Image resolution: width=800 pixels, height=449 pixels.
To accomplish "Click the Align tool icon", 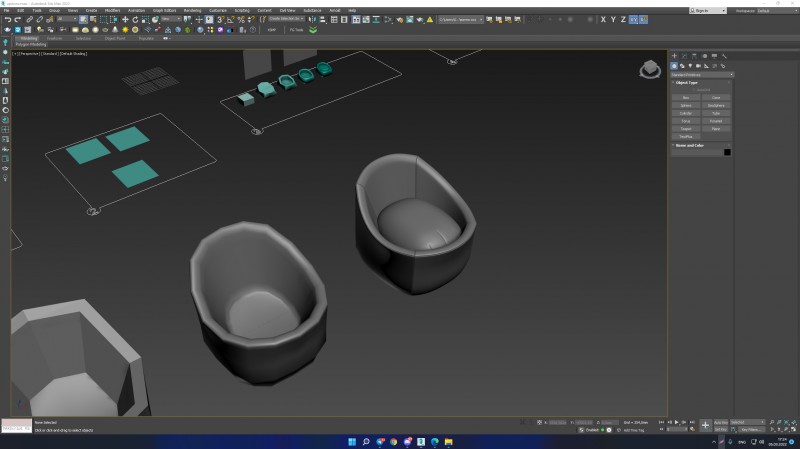I will point(322,20).
